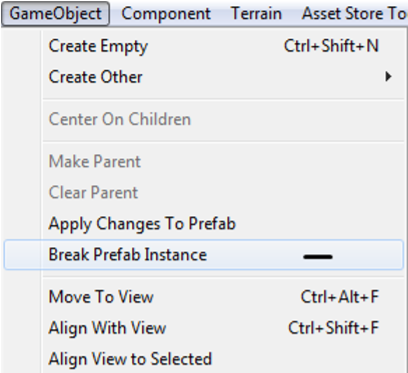Open the GameObject menu in the menu bar

55,14
